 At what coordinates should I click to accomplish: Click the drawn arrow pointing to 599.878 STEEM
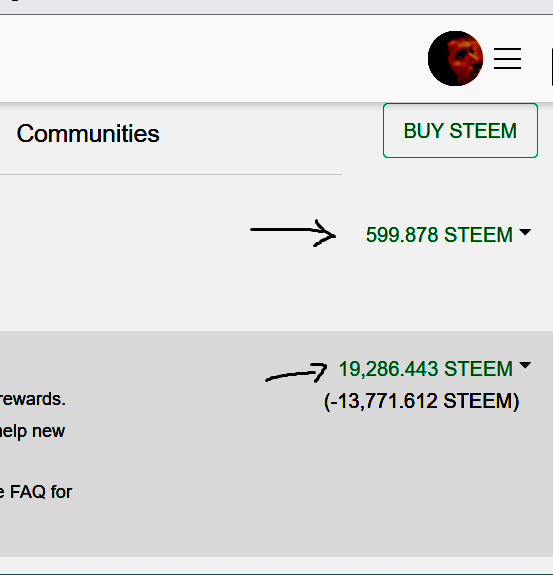tap(293, 233)
